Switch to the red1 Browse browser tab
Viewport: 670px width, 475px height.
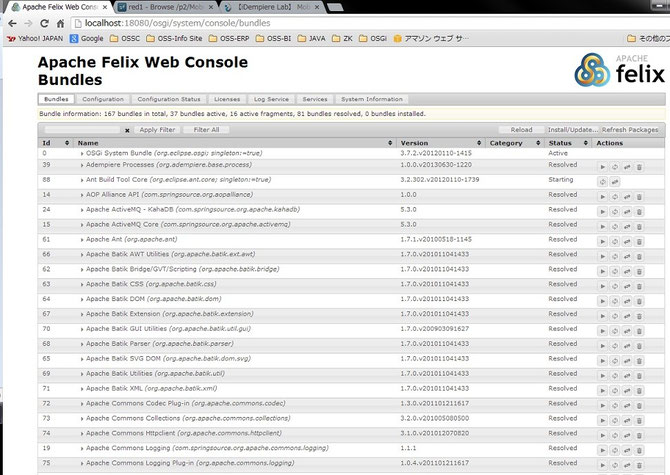tap(166, 7)
